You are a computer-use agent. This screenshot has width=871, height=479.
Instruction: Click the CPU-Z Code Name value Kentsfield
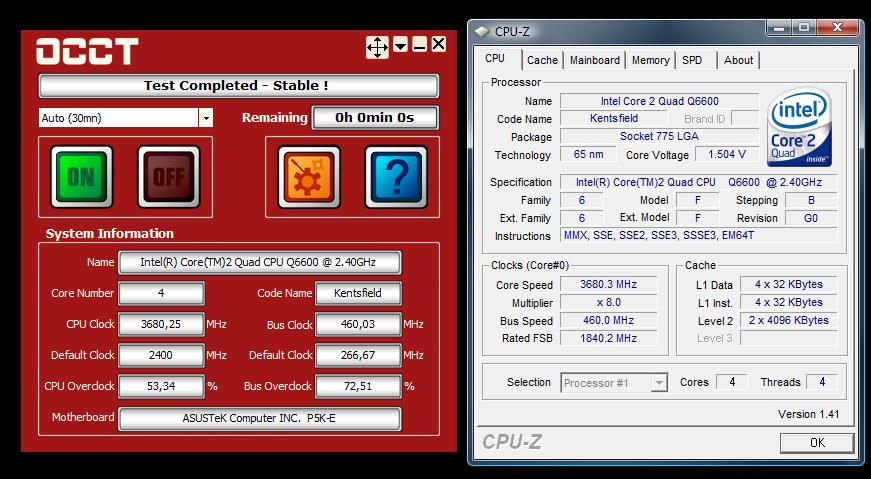pyautogui.click(x=614, y=118)
